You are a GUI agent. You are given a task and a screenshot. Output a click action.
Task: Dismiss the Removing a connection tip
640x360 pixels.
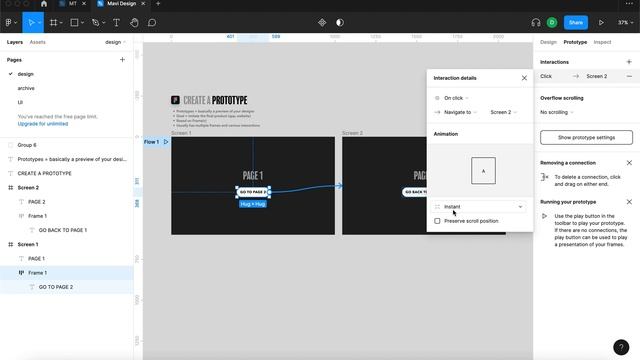click(629, 163)
